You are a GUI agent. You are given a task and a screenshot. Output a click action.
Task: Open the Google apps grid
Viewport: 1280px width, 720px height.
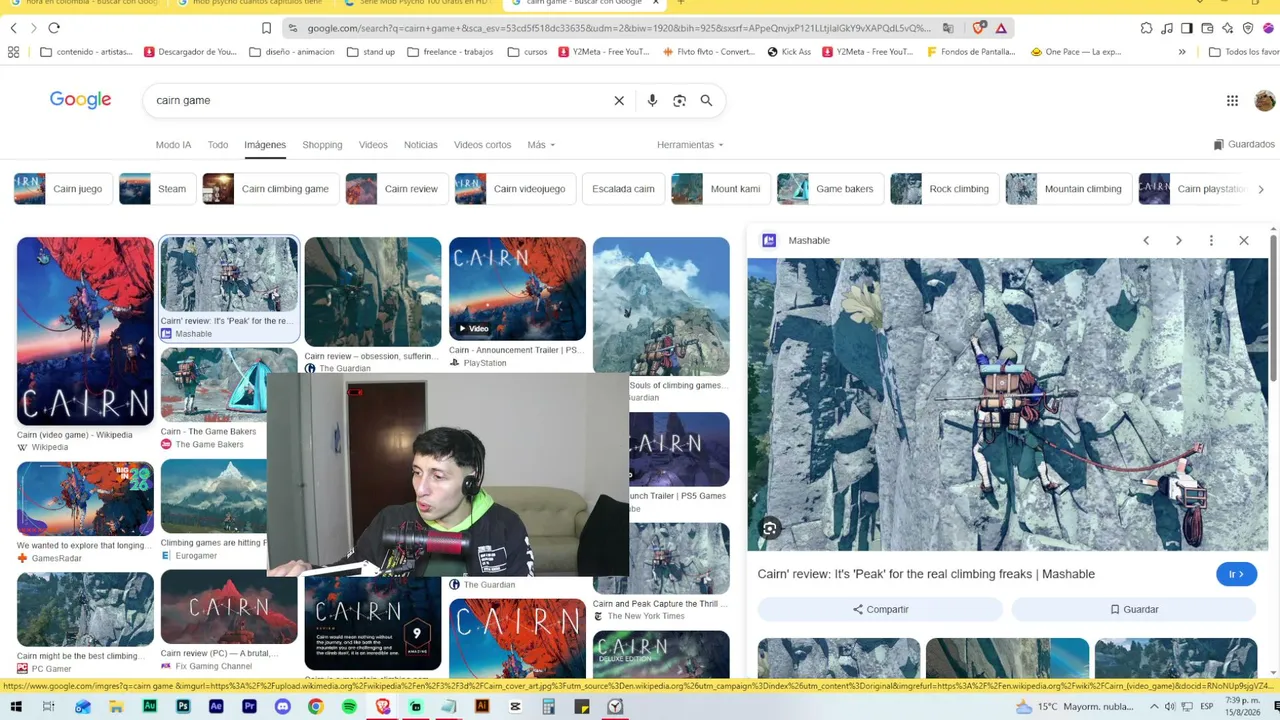(x=1232, y=100)
